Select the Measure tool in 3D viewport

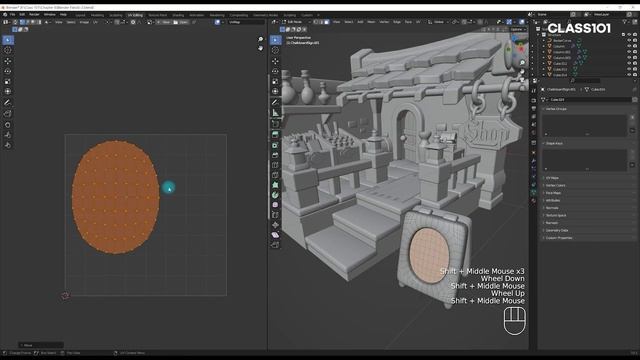[276, 113]
